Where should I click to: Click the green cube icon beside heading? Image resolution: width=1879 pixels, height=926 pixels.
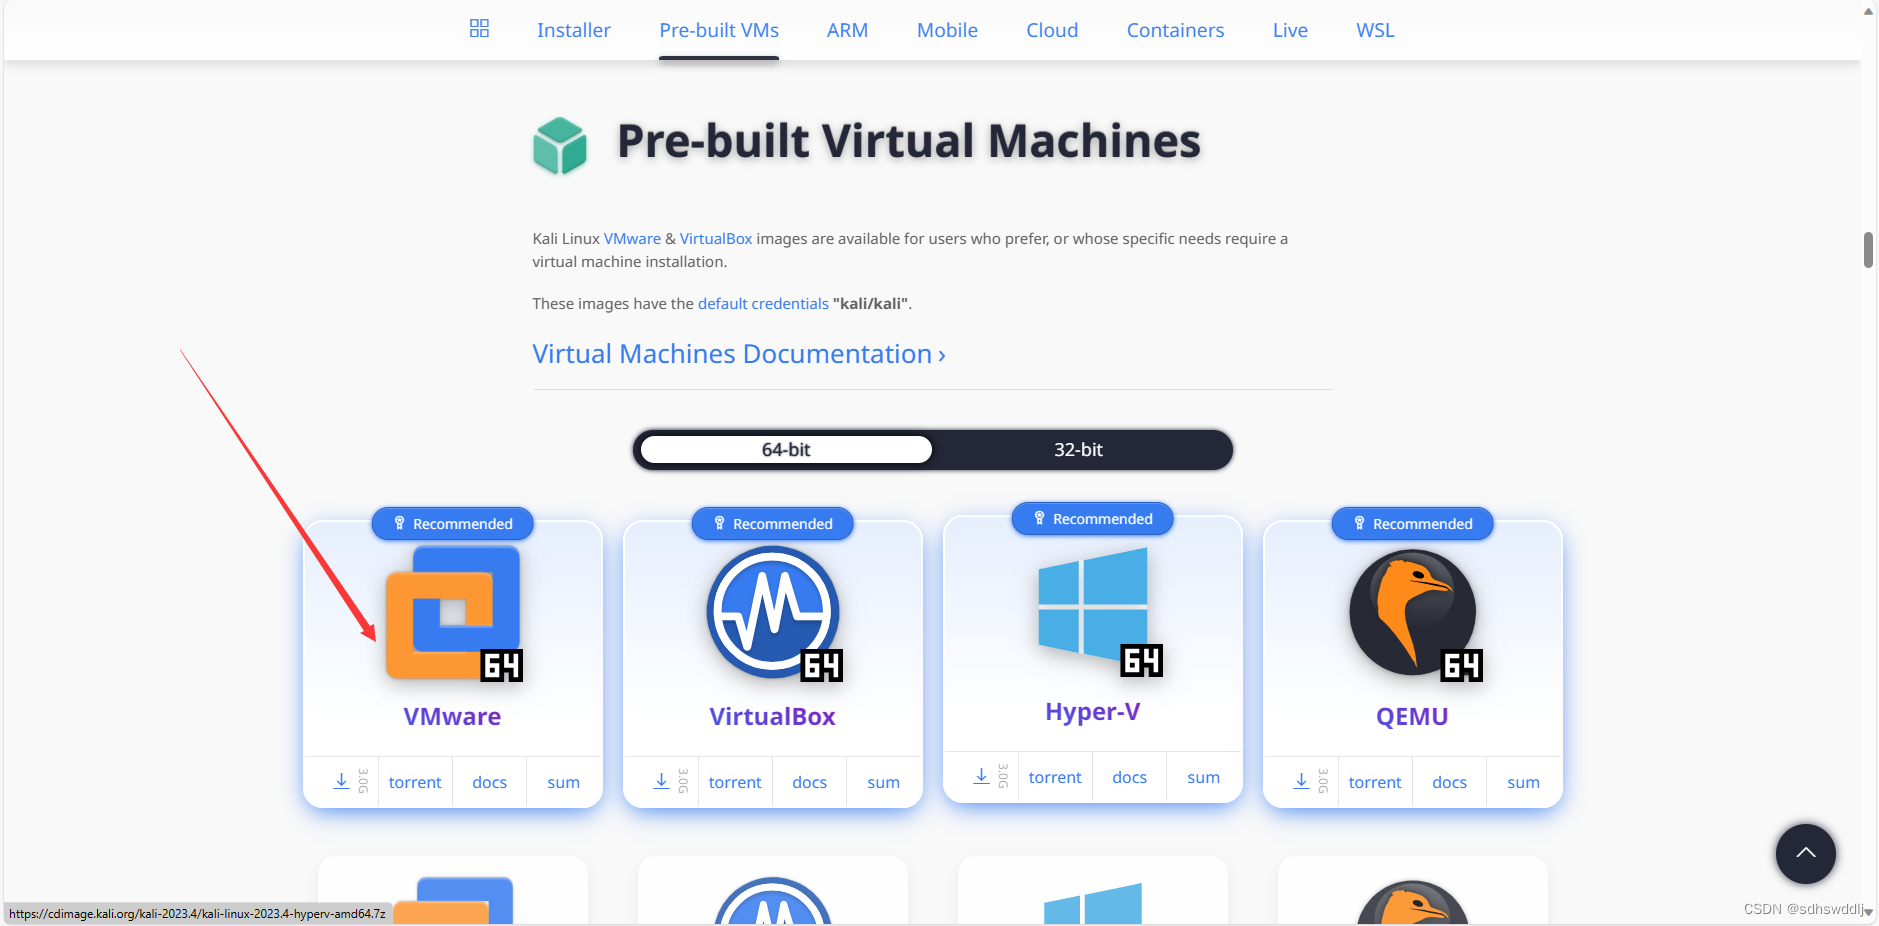pyautogui.click(x=560, y=146)
